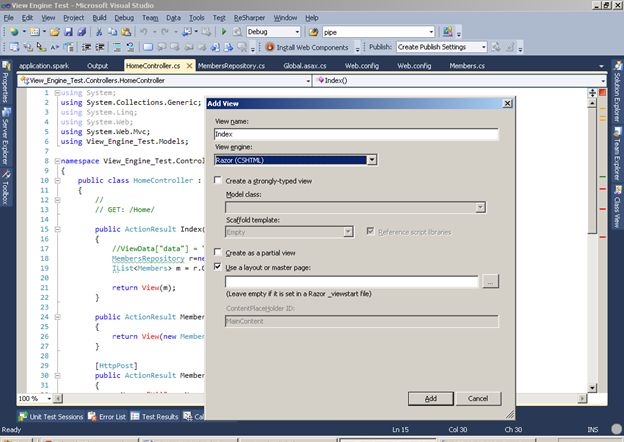The image size is (624, 442).
Task: Click the Add button in dialog
Action: 430,398
